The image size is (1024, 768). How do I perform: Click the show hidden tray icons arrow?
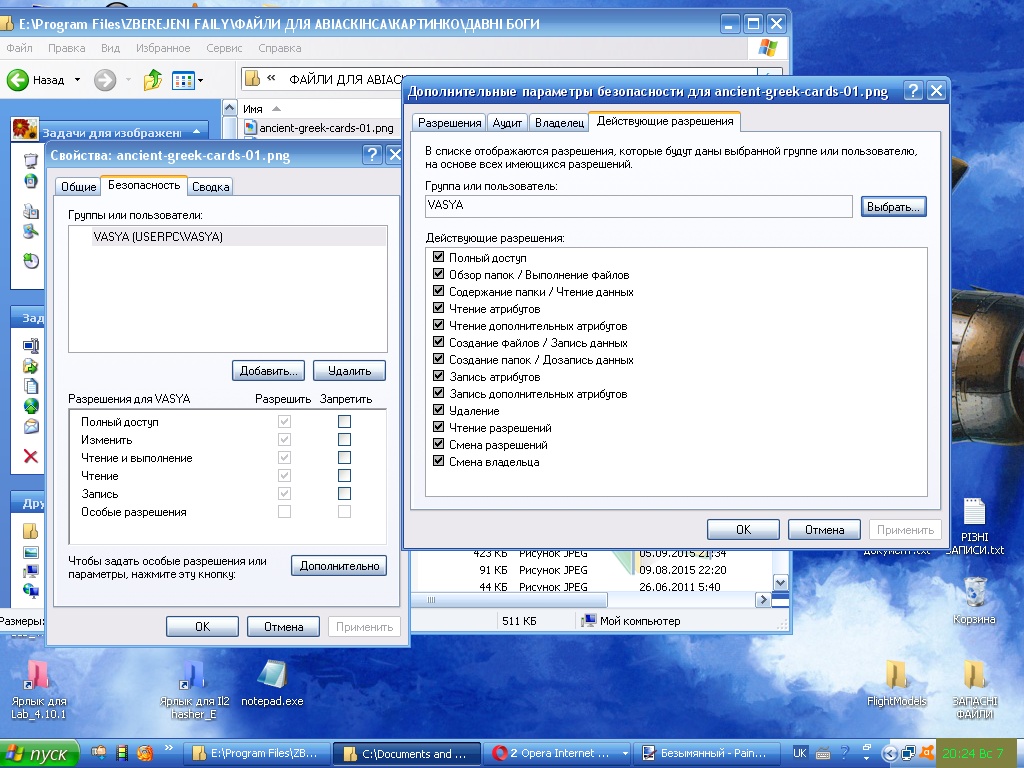click(x=889, y=753)
